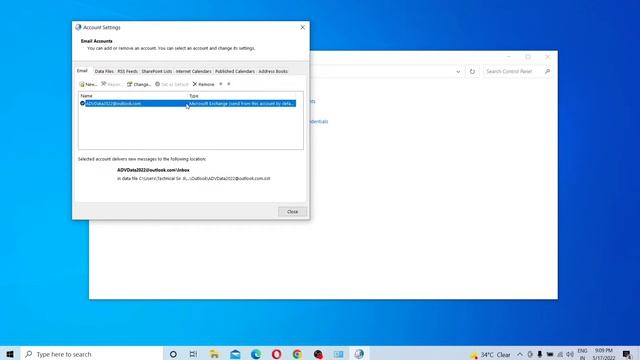Click Search Control Panel input field
The width and height of the screenshot is (640, 360).
click(513, 71)
